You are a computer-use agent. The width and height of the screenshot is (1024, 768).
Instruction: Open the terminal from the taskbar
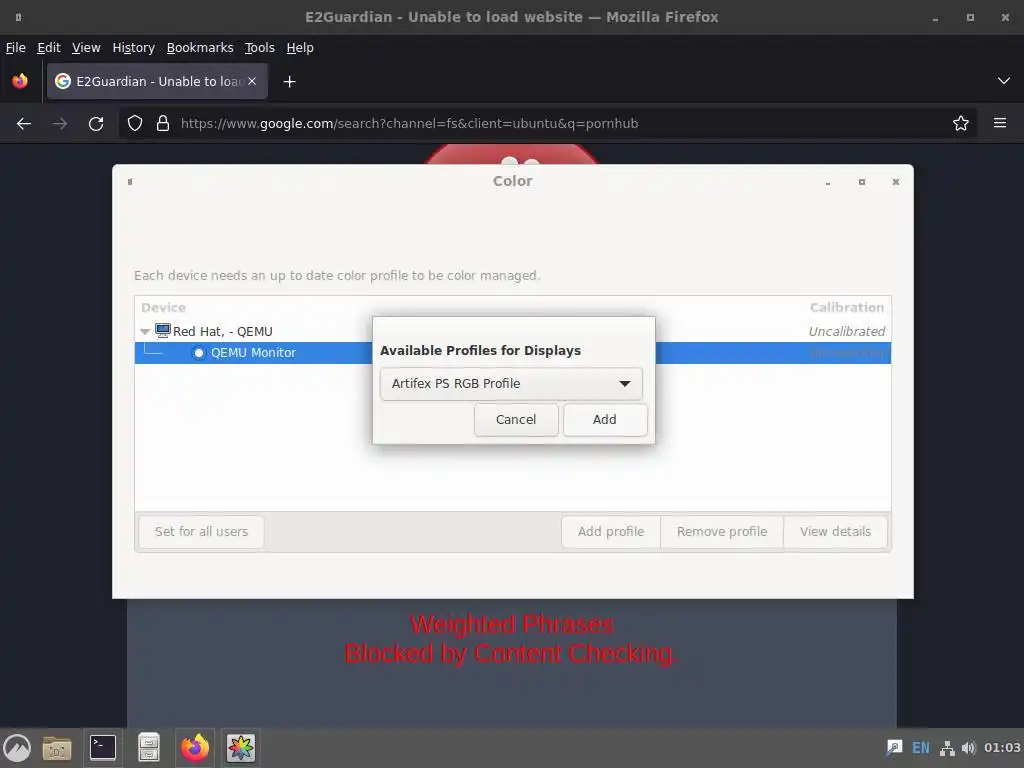pyautogui.click(x=103, y=748)
